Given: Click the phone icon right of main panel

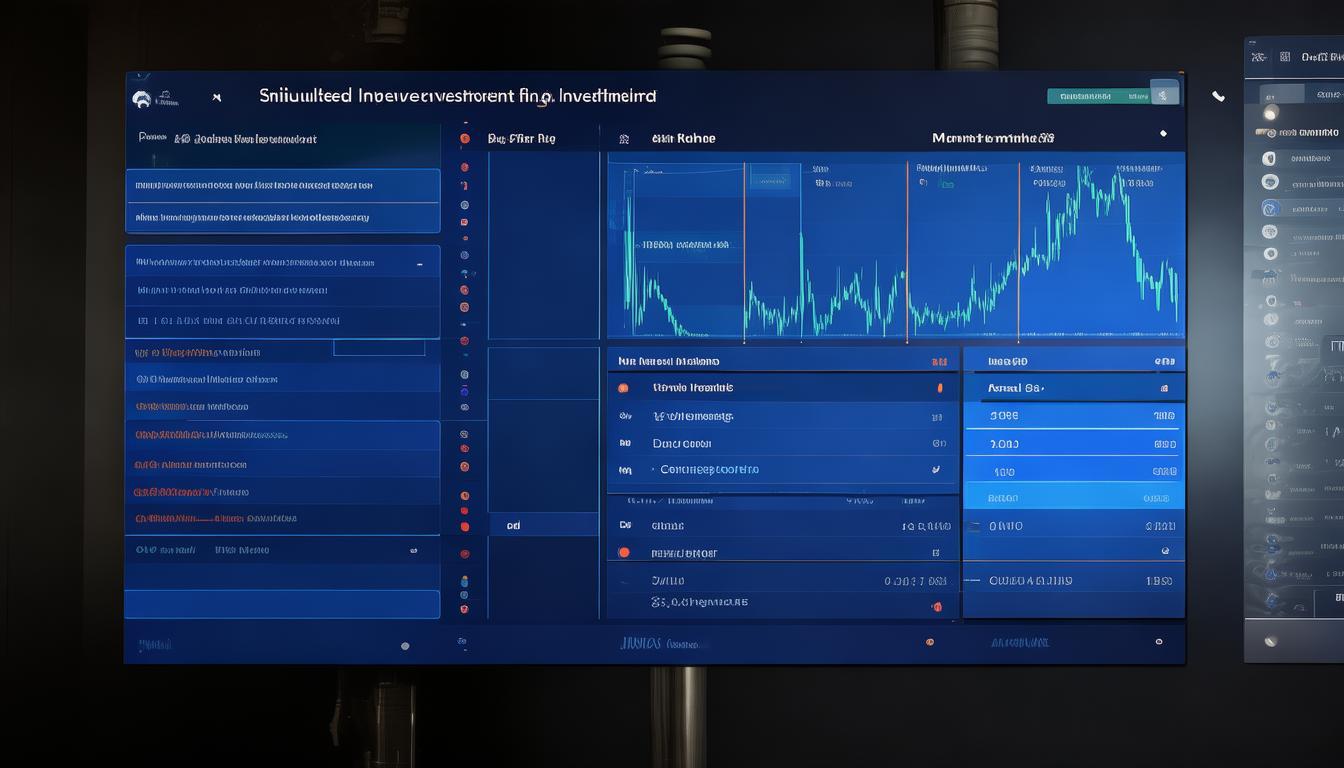Looking at the screenshot, I should 1218,97.
